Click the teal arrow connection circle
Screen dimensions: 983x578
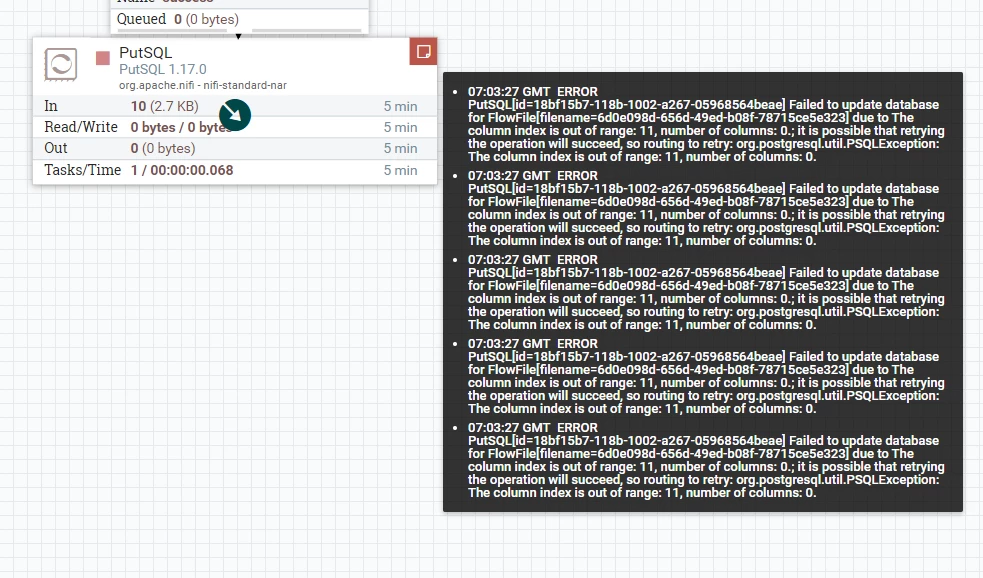pos(235,115)
